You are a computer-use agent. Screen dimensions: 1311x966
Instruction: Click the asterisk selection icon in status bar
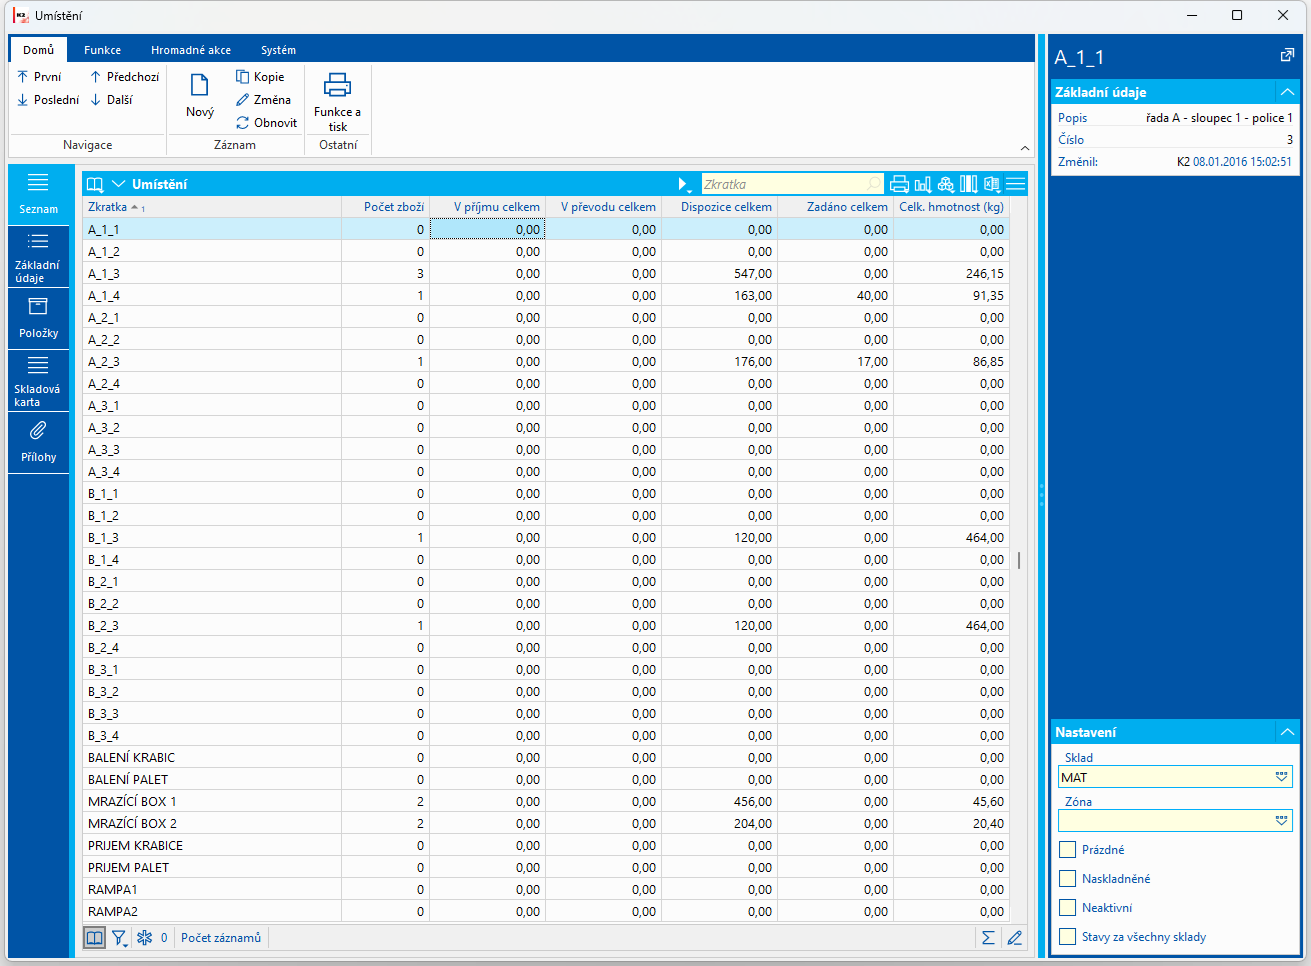[144, 938]
